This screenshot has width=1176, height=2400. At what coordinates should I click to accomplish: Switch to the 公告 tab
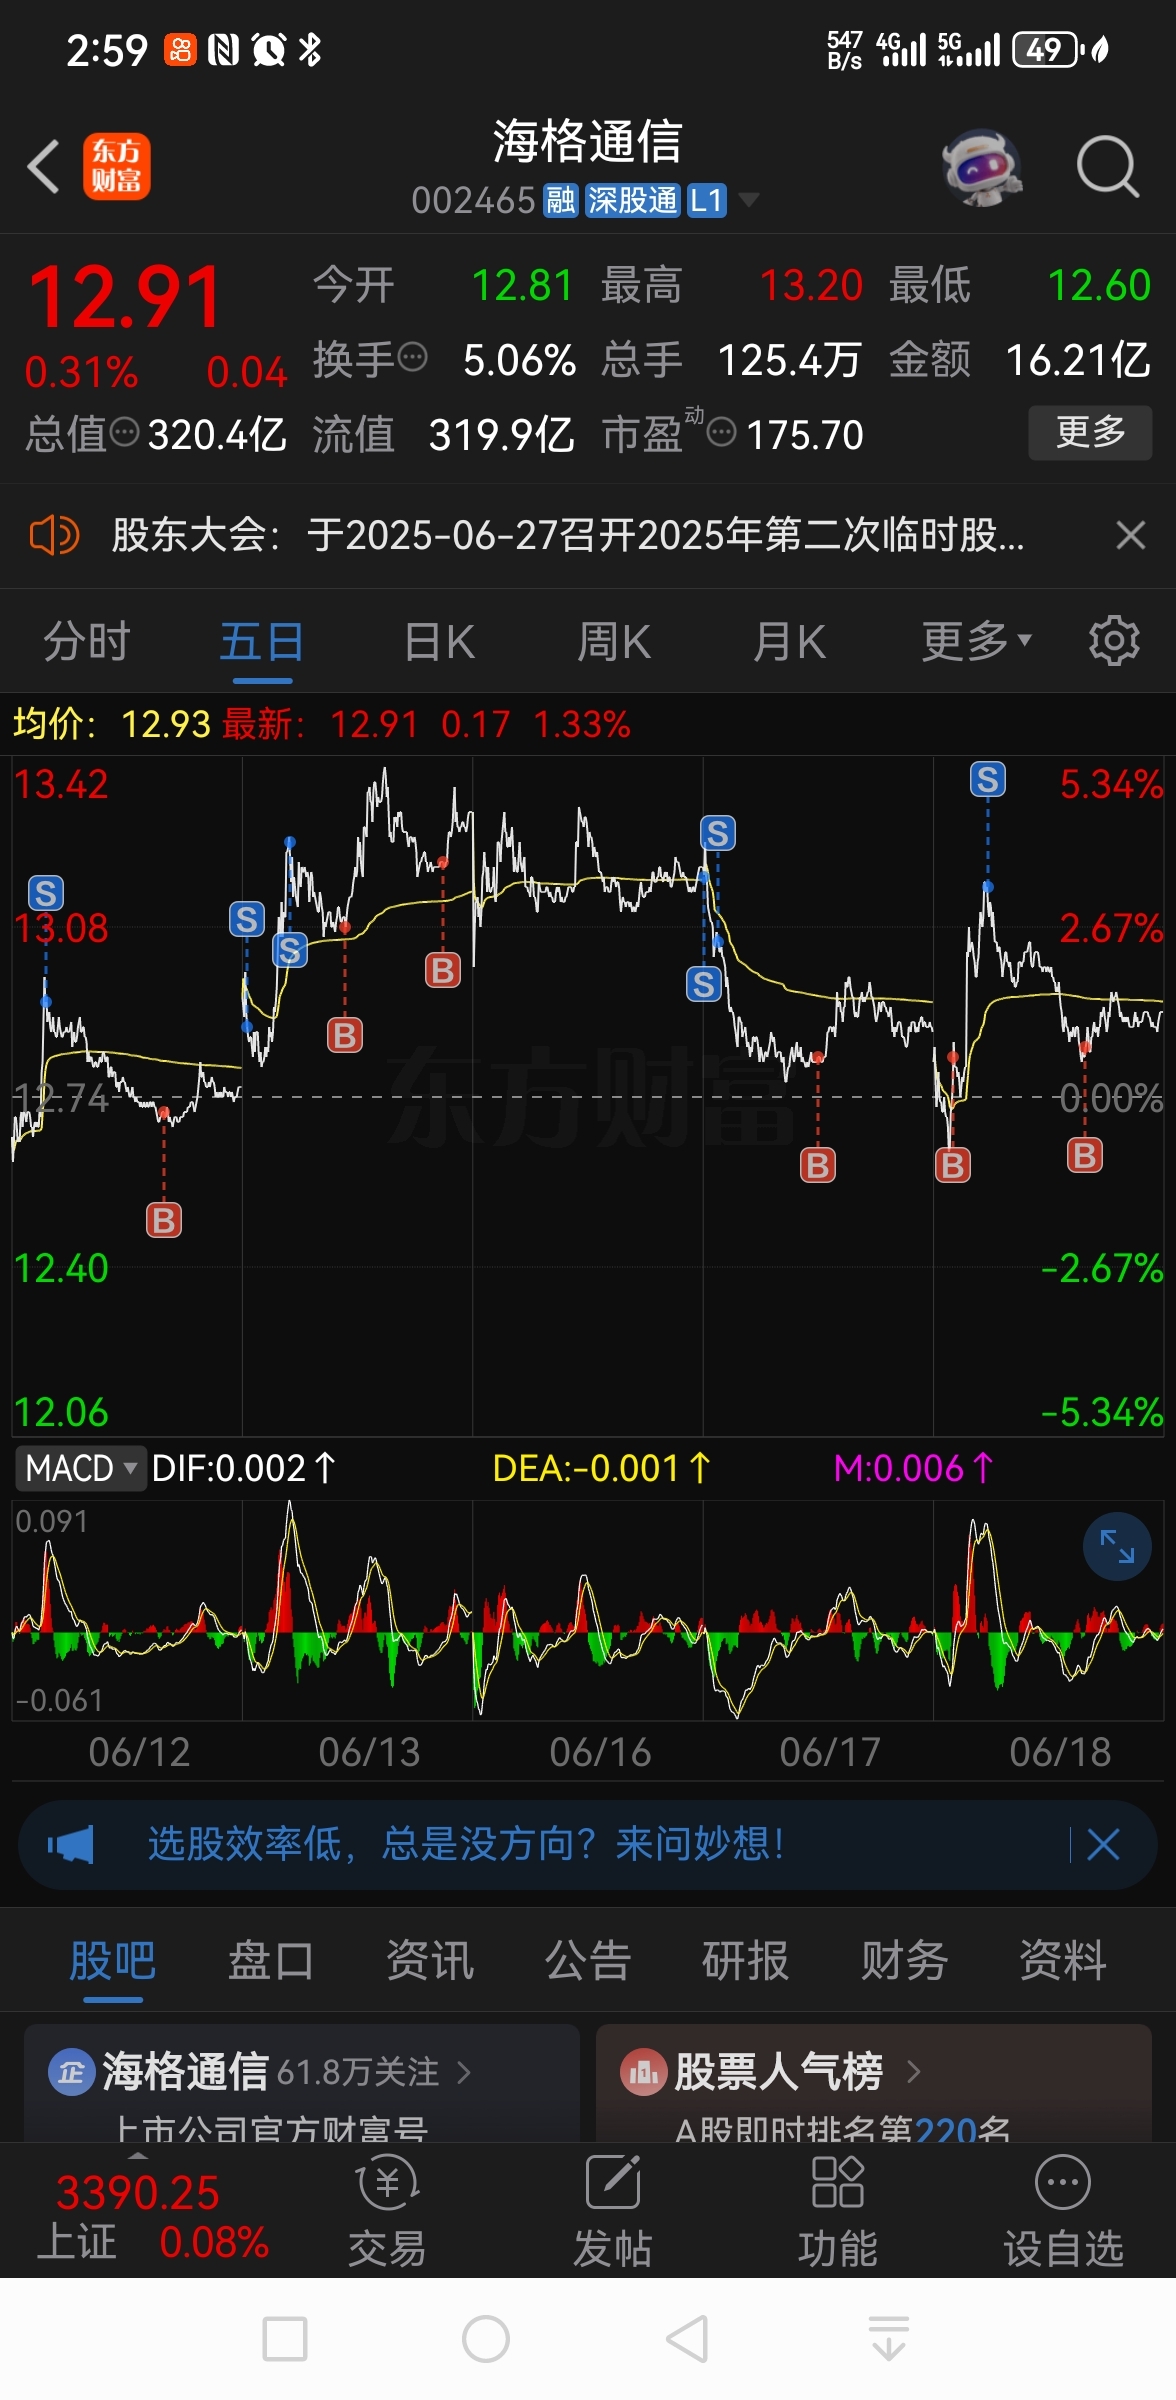[x=588, y=1960]
